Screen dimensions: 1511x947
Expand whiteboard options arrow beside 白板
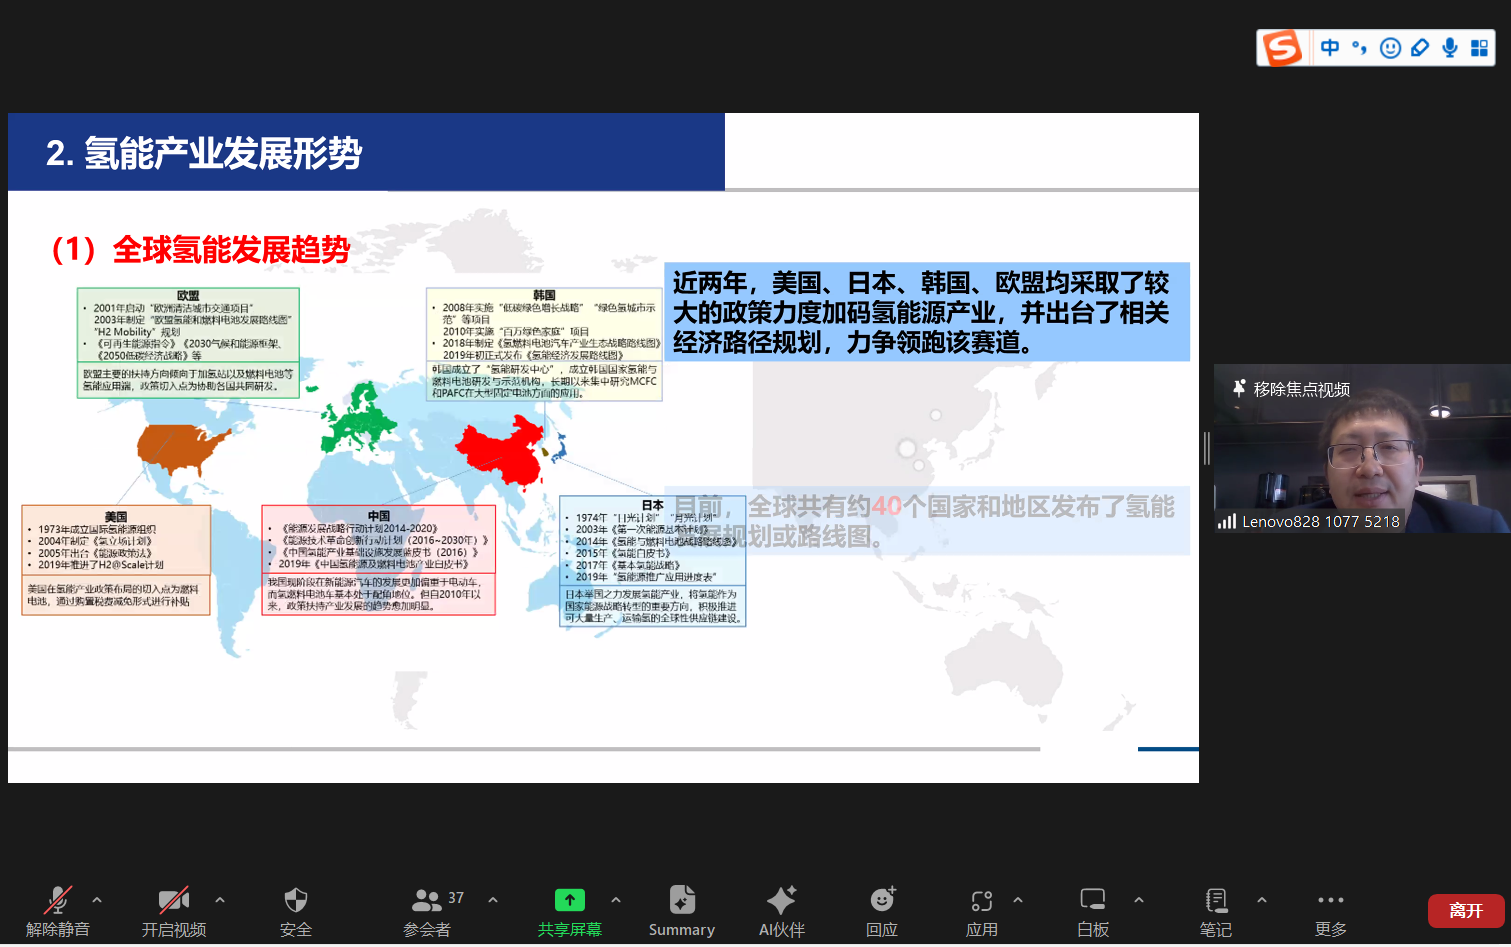pos(1139,900)
